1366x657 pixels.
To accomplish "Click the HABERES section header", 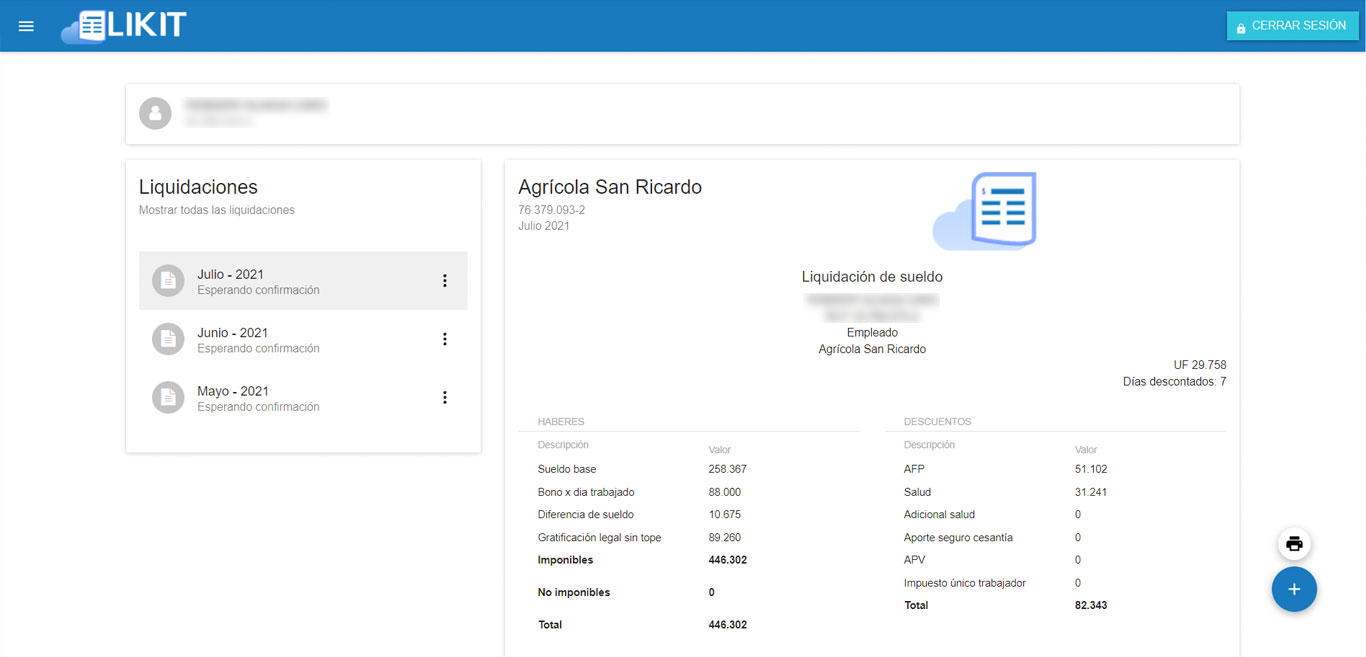I will point(561,422).
